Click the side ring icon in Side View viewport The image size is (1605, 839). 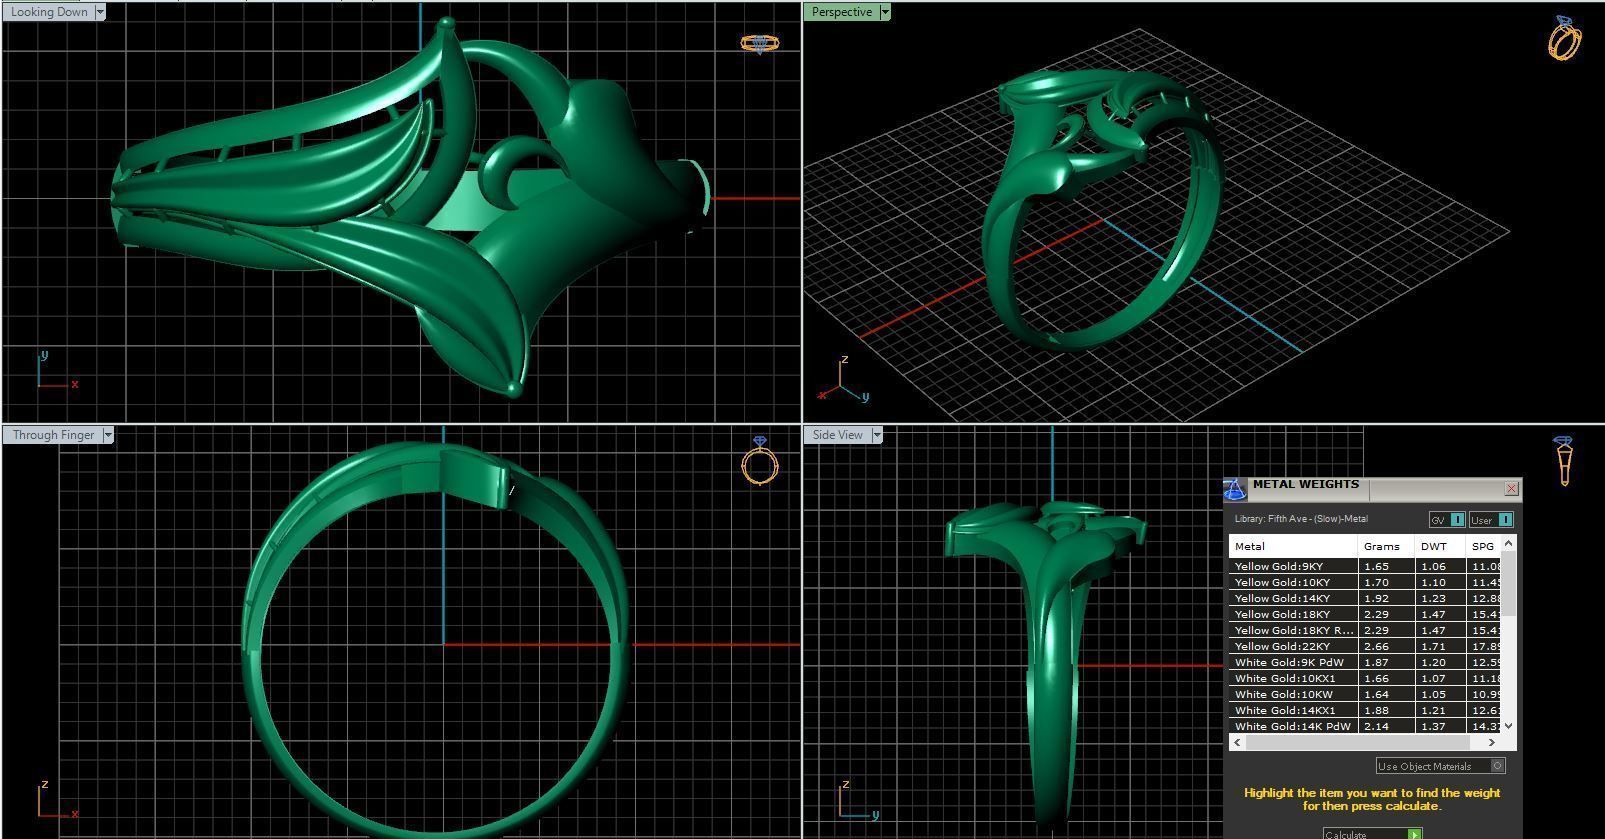[1563, 461]
